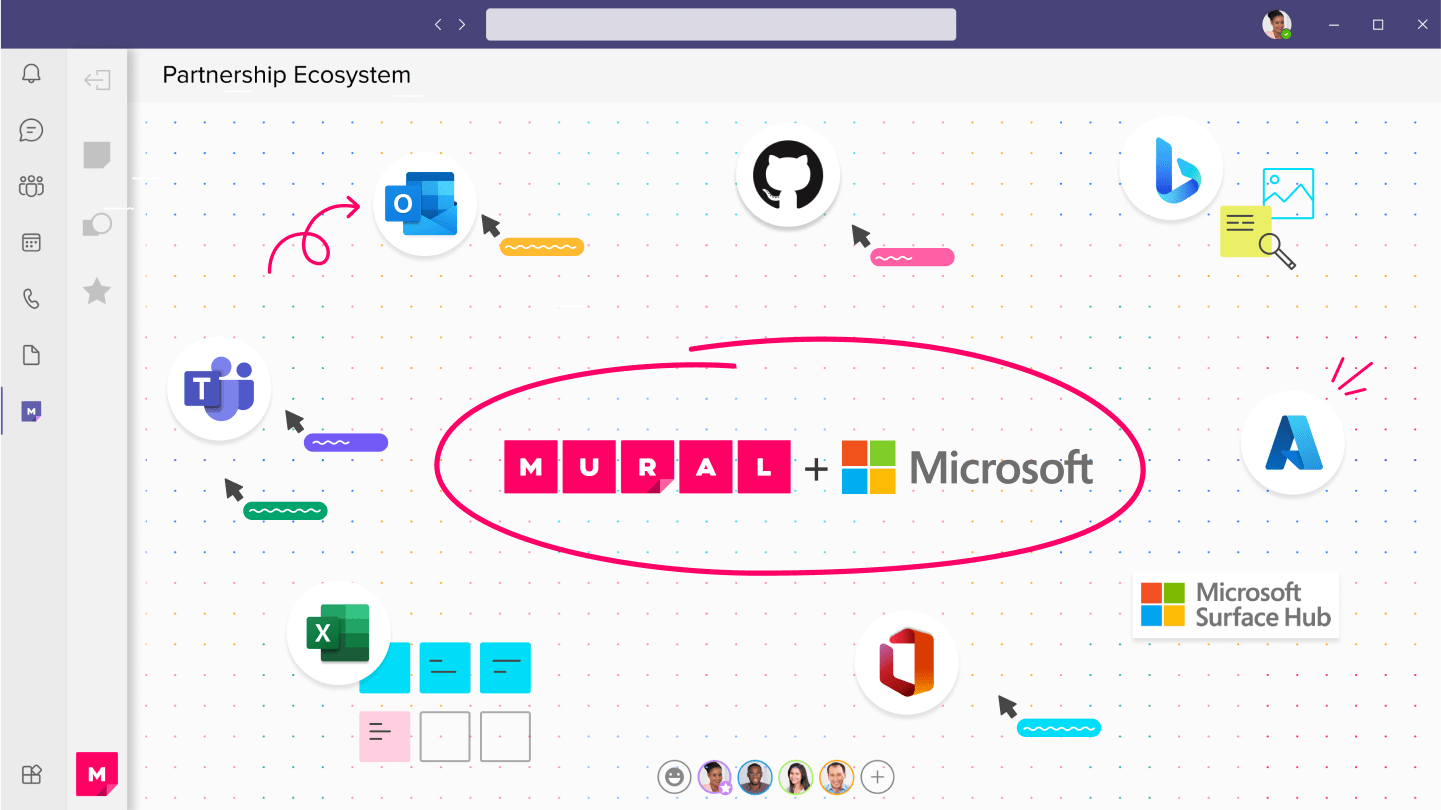
Task: Expand more participants with the plus circle
Action: [x=877, y=777]
